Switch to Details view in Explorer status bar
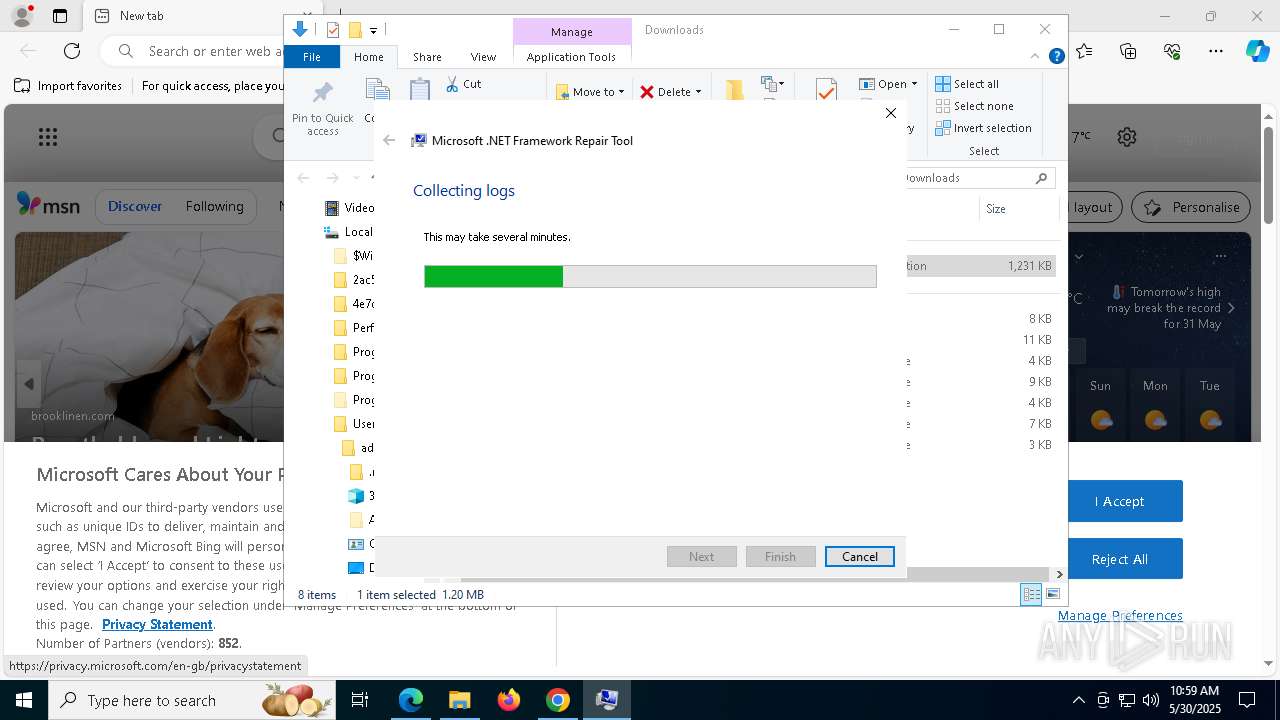 click(x=1030, y=595)
